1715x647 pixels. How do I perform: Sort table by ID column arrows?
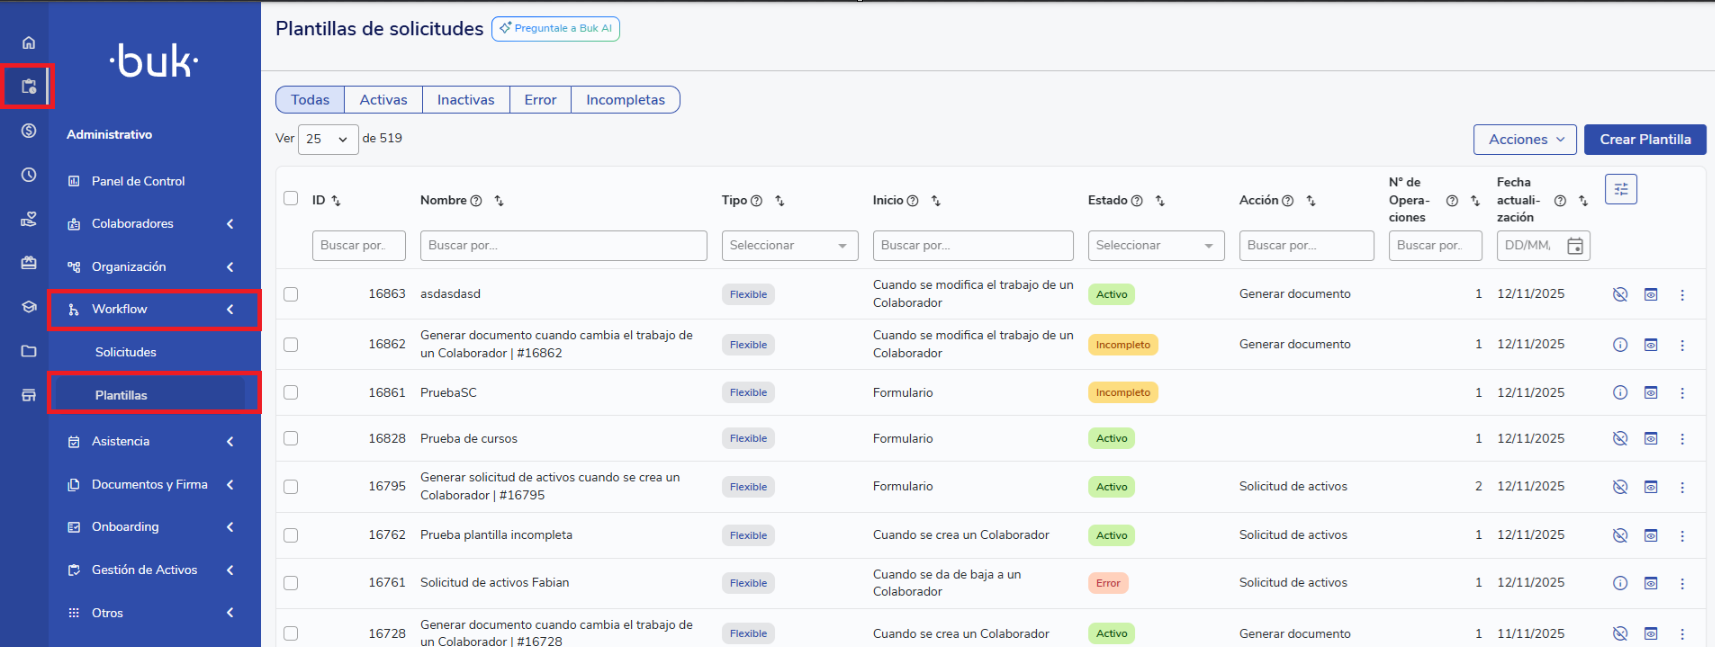[x=336, y=201]
